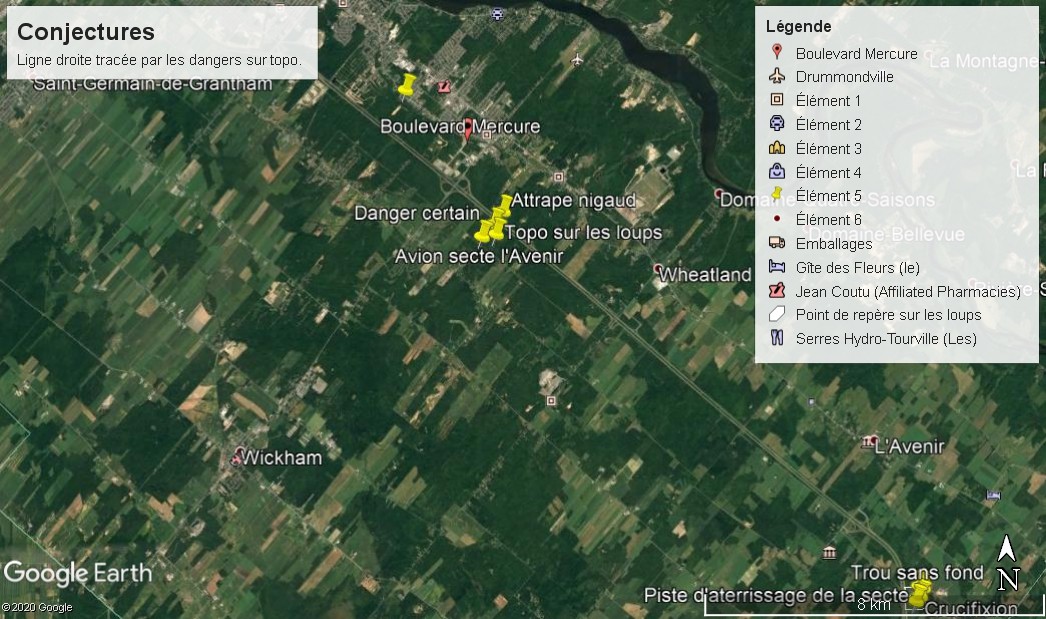The width and height of the screenshot is (1046, 619).
Task: Click the Topo sur les loups label
Action: click(x=583, y=233)
